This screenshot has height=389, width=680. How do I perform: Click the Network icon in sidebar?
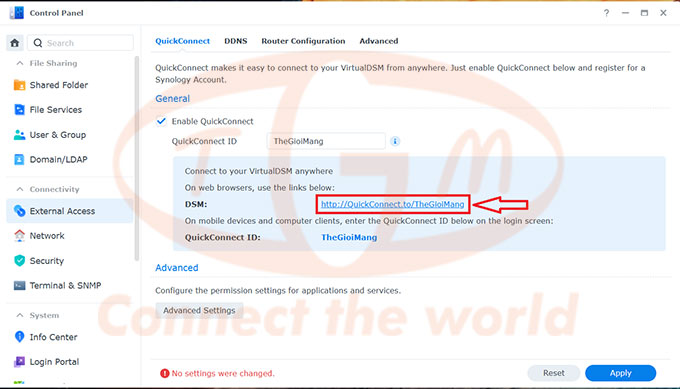point(20,236)
